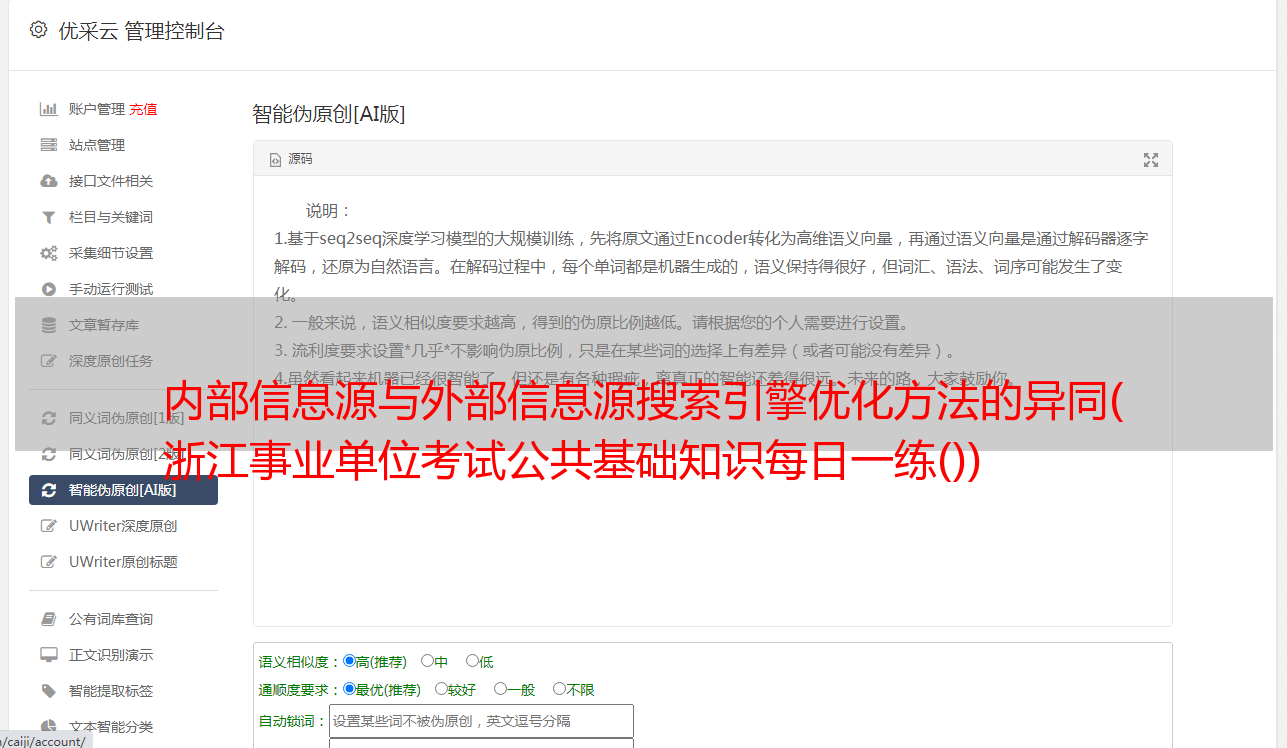Click the 手动运行测试 play icon

[x=48, y=289]
